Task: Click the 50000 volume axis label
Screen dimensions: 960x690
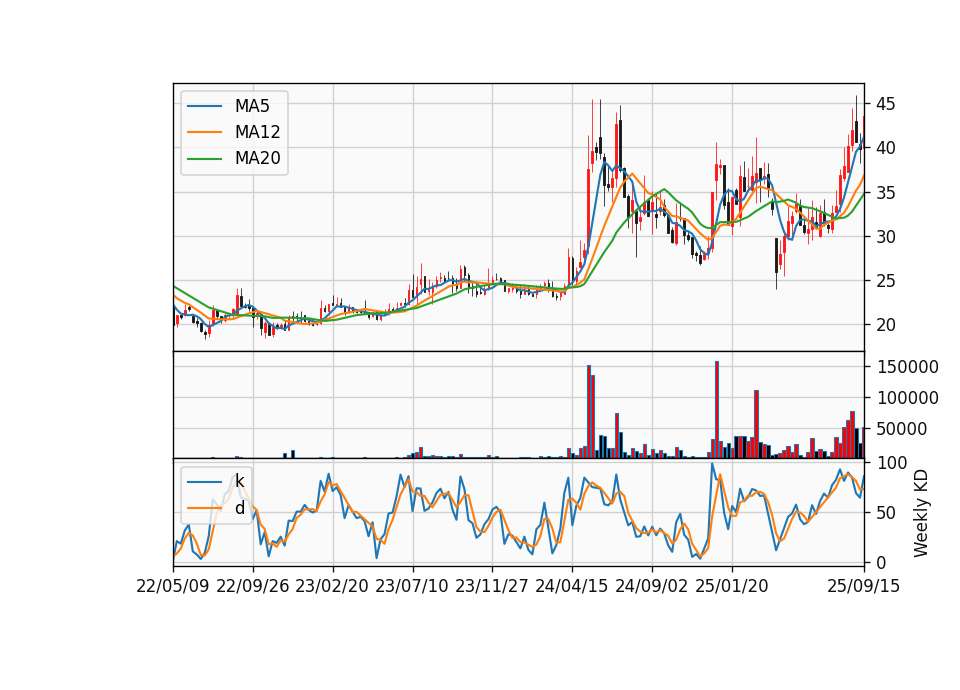Action: click(902, 429)
